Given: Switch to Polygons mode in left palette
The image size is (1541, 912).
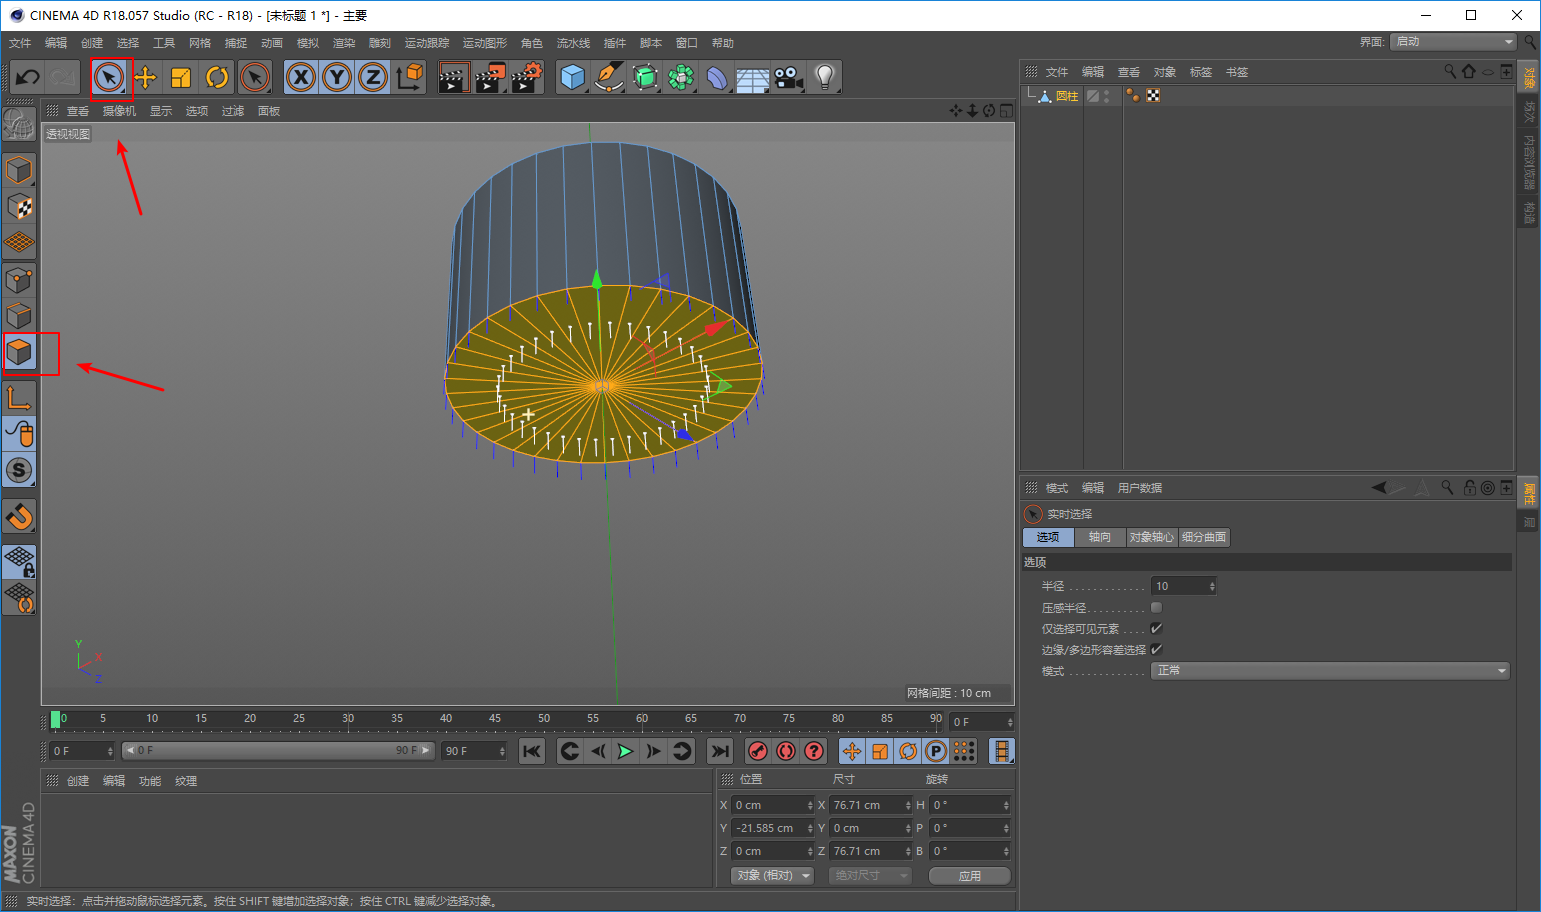Looking at the screenshot, I should [x=19, y=352].
